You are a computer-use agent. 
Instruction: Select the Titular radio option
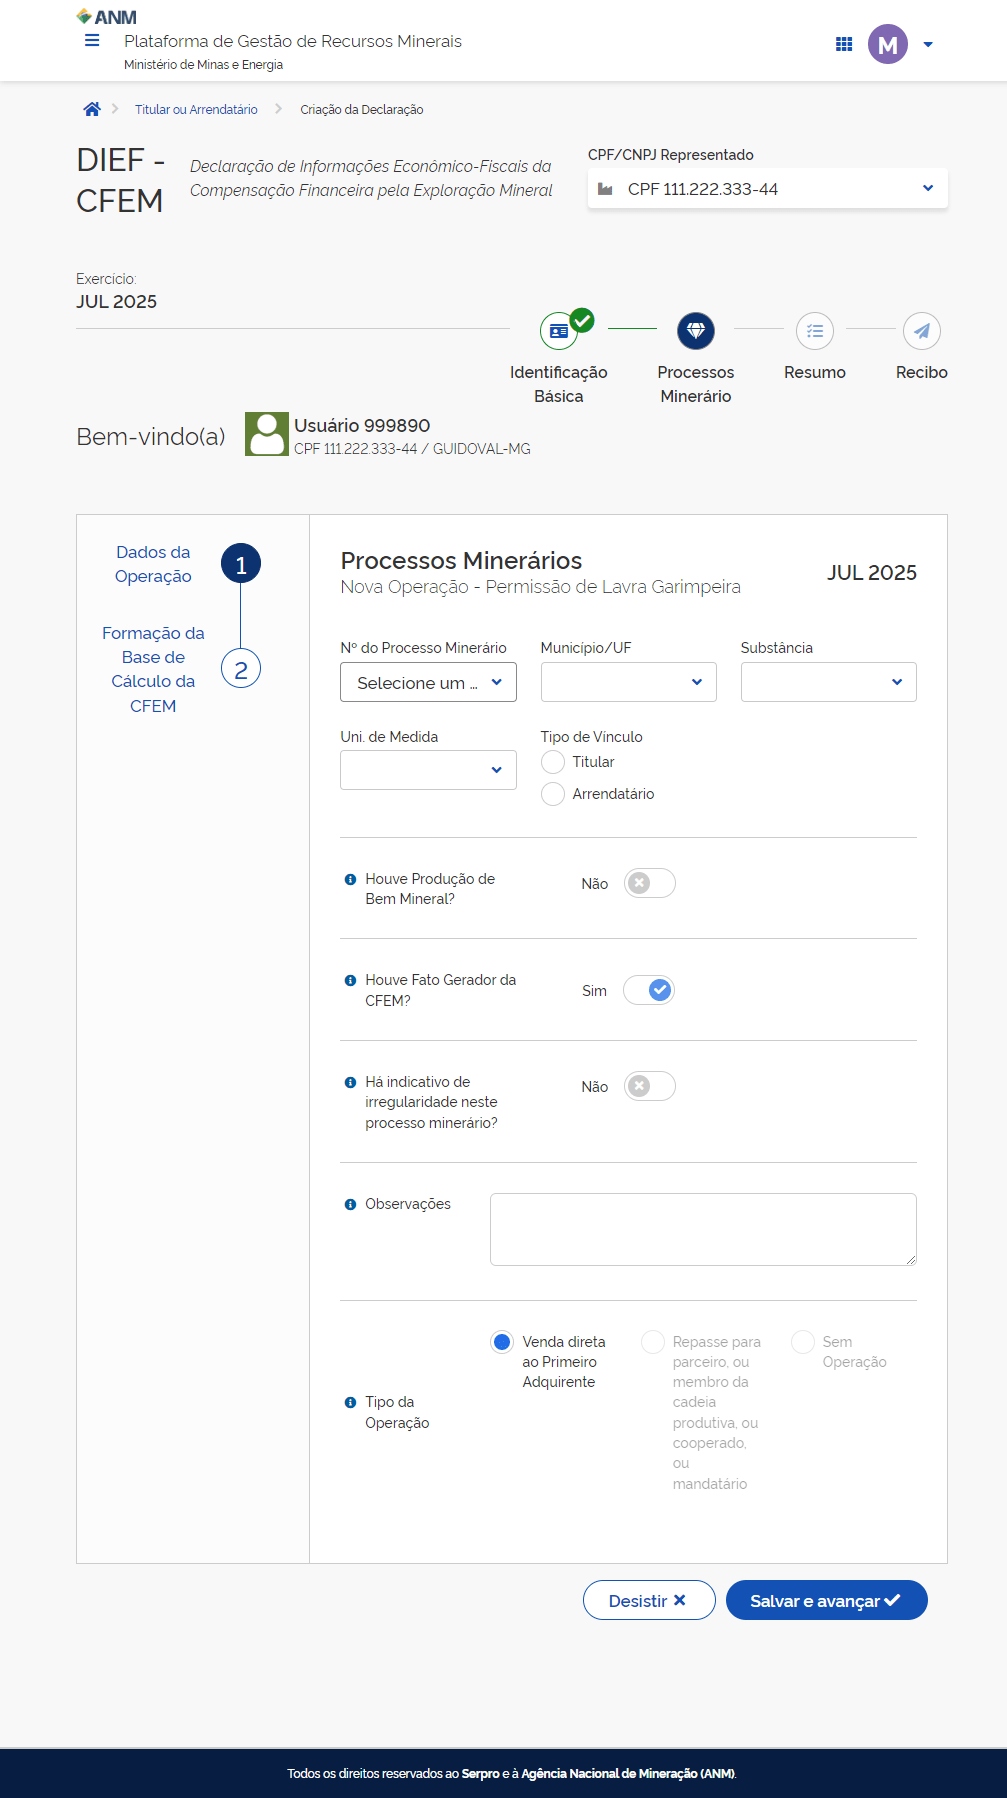tap(553, 762)
